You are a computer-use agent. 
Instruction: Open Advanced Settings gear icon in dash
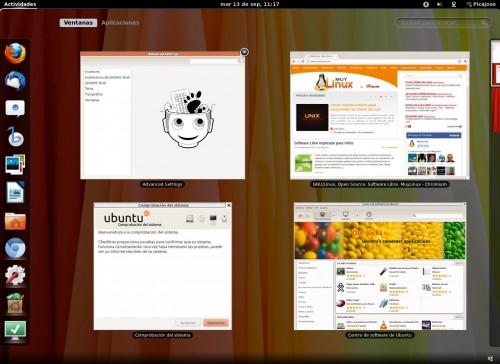pos(15,275)
